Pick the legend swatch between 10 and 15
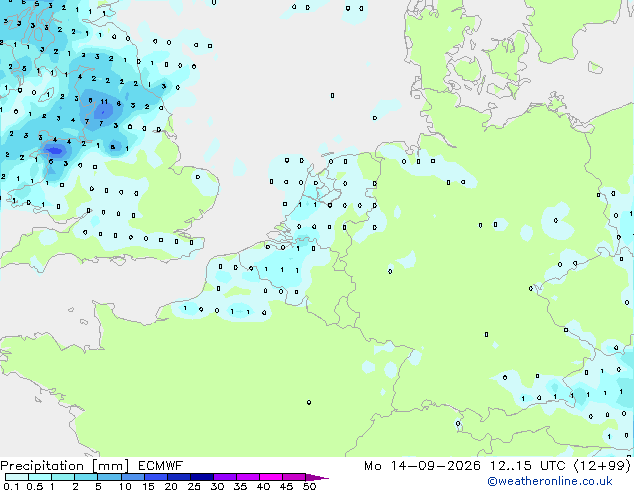 133,477
